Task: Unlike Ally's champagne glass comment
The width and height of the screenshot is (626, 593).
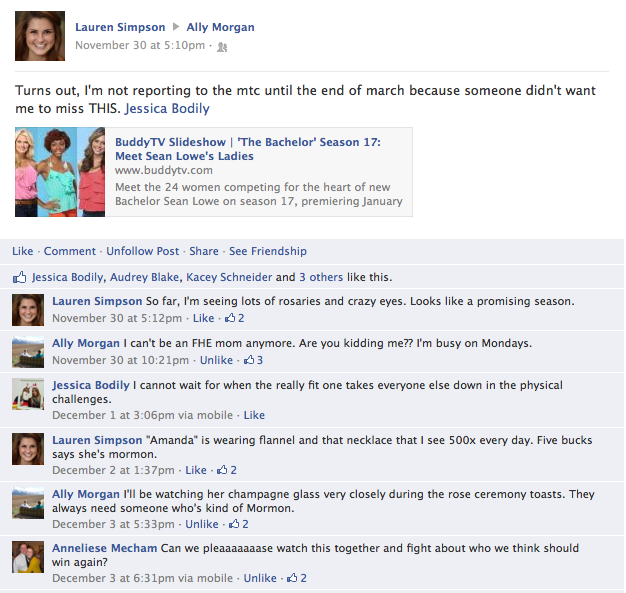Action: [x=202, y=524]
